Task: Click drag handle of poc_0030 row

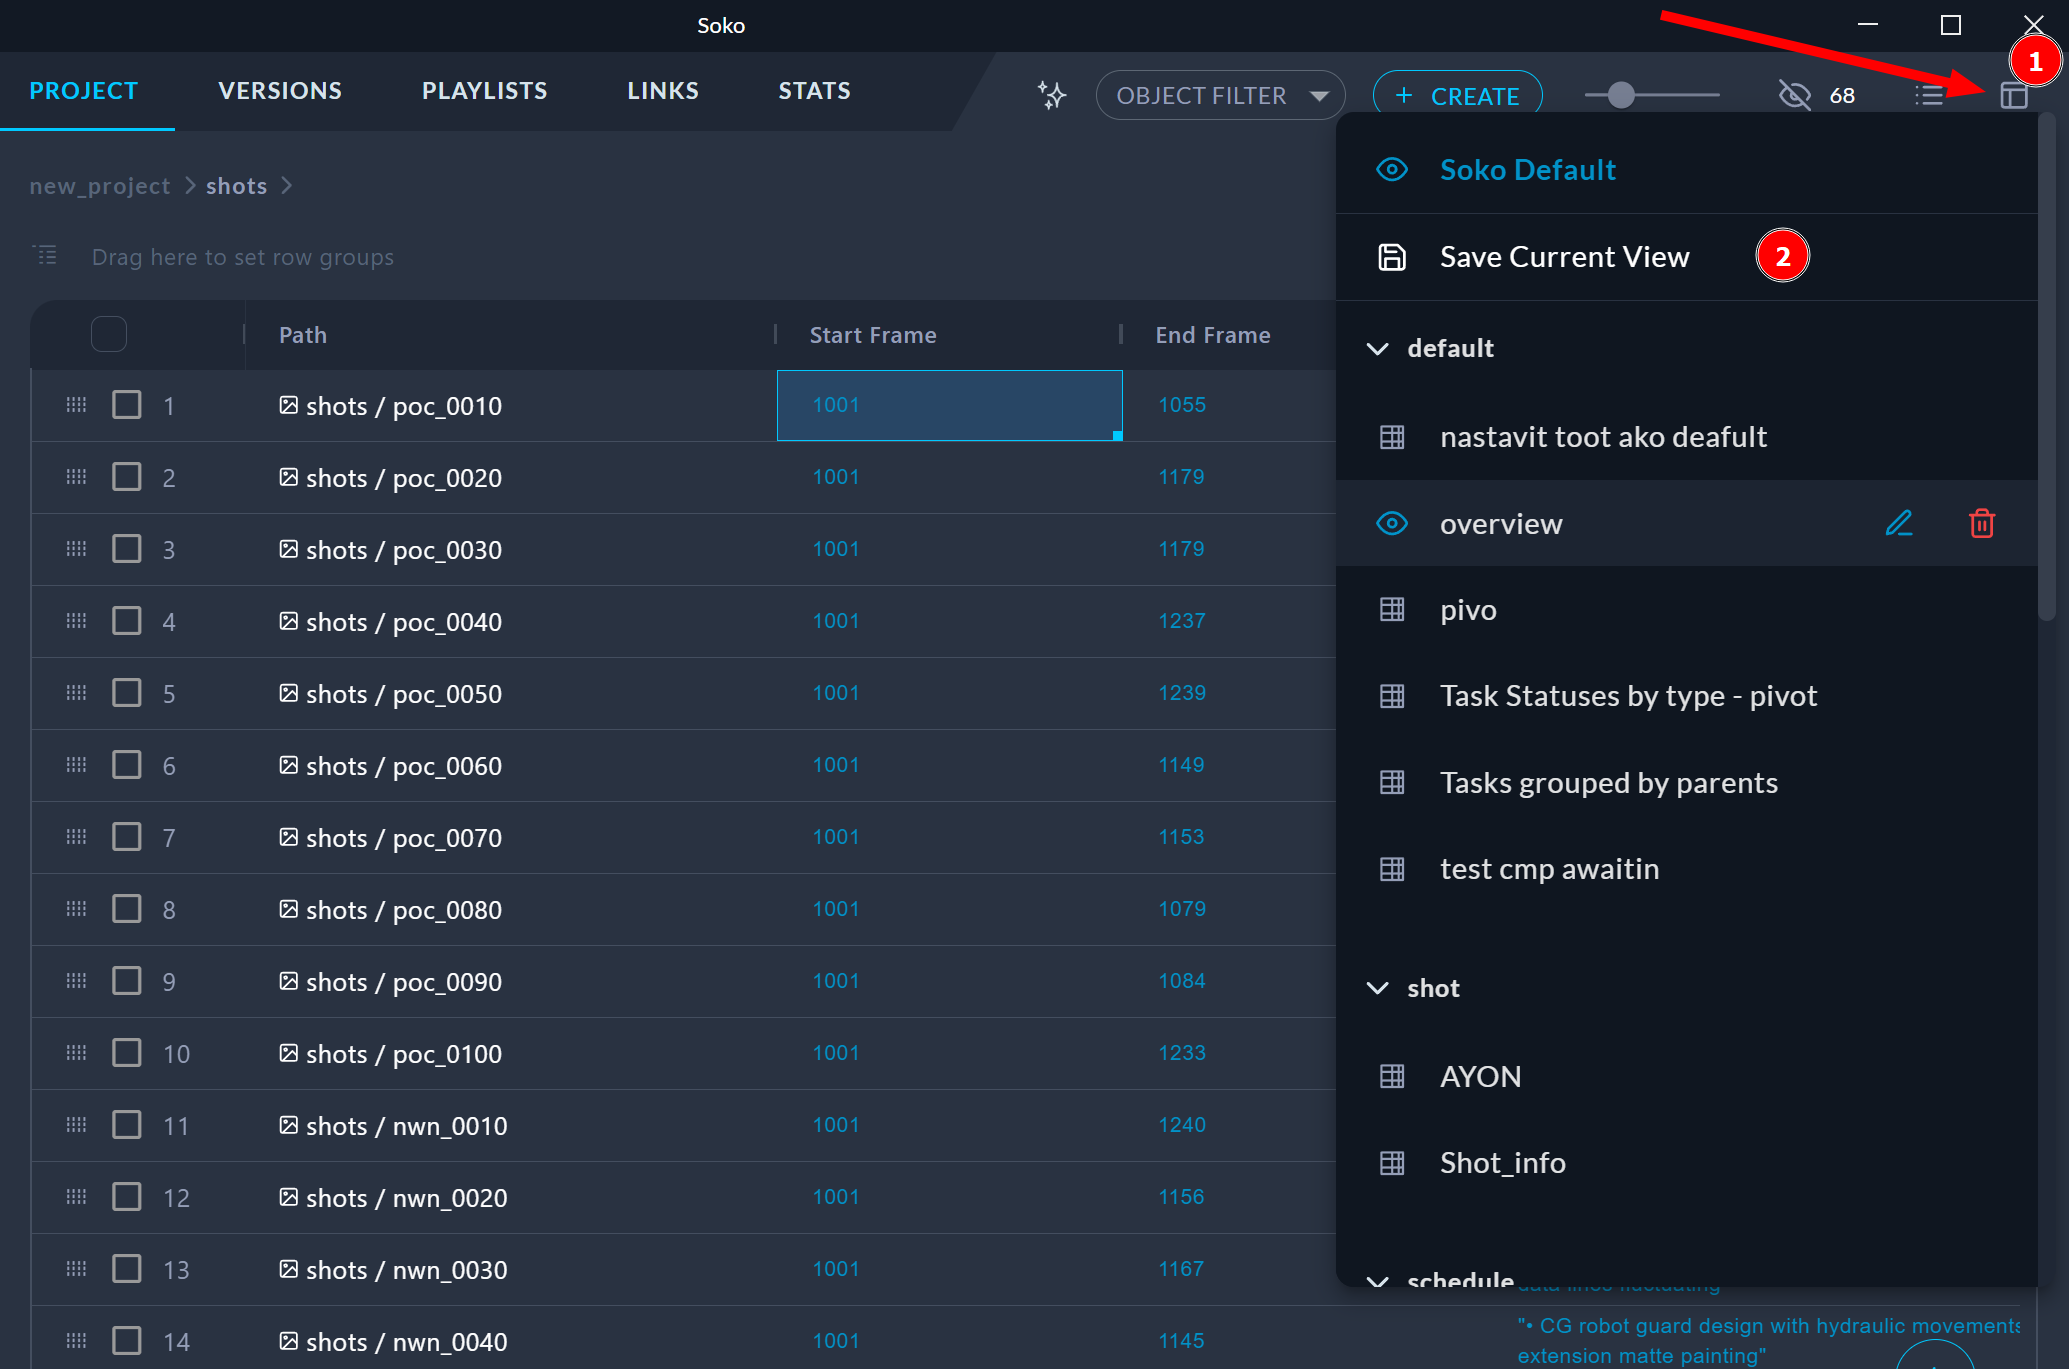Action: click(76, 549)
